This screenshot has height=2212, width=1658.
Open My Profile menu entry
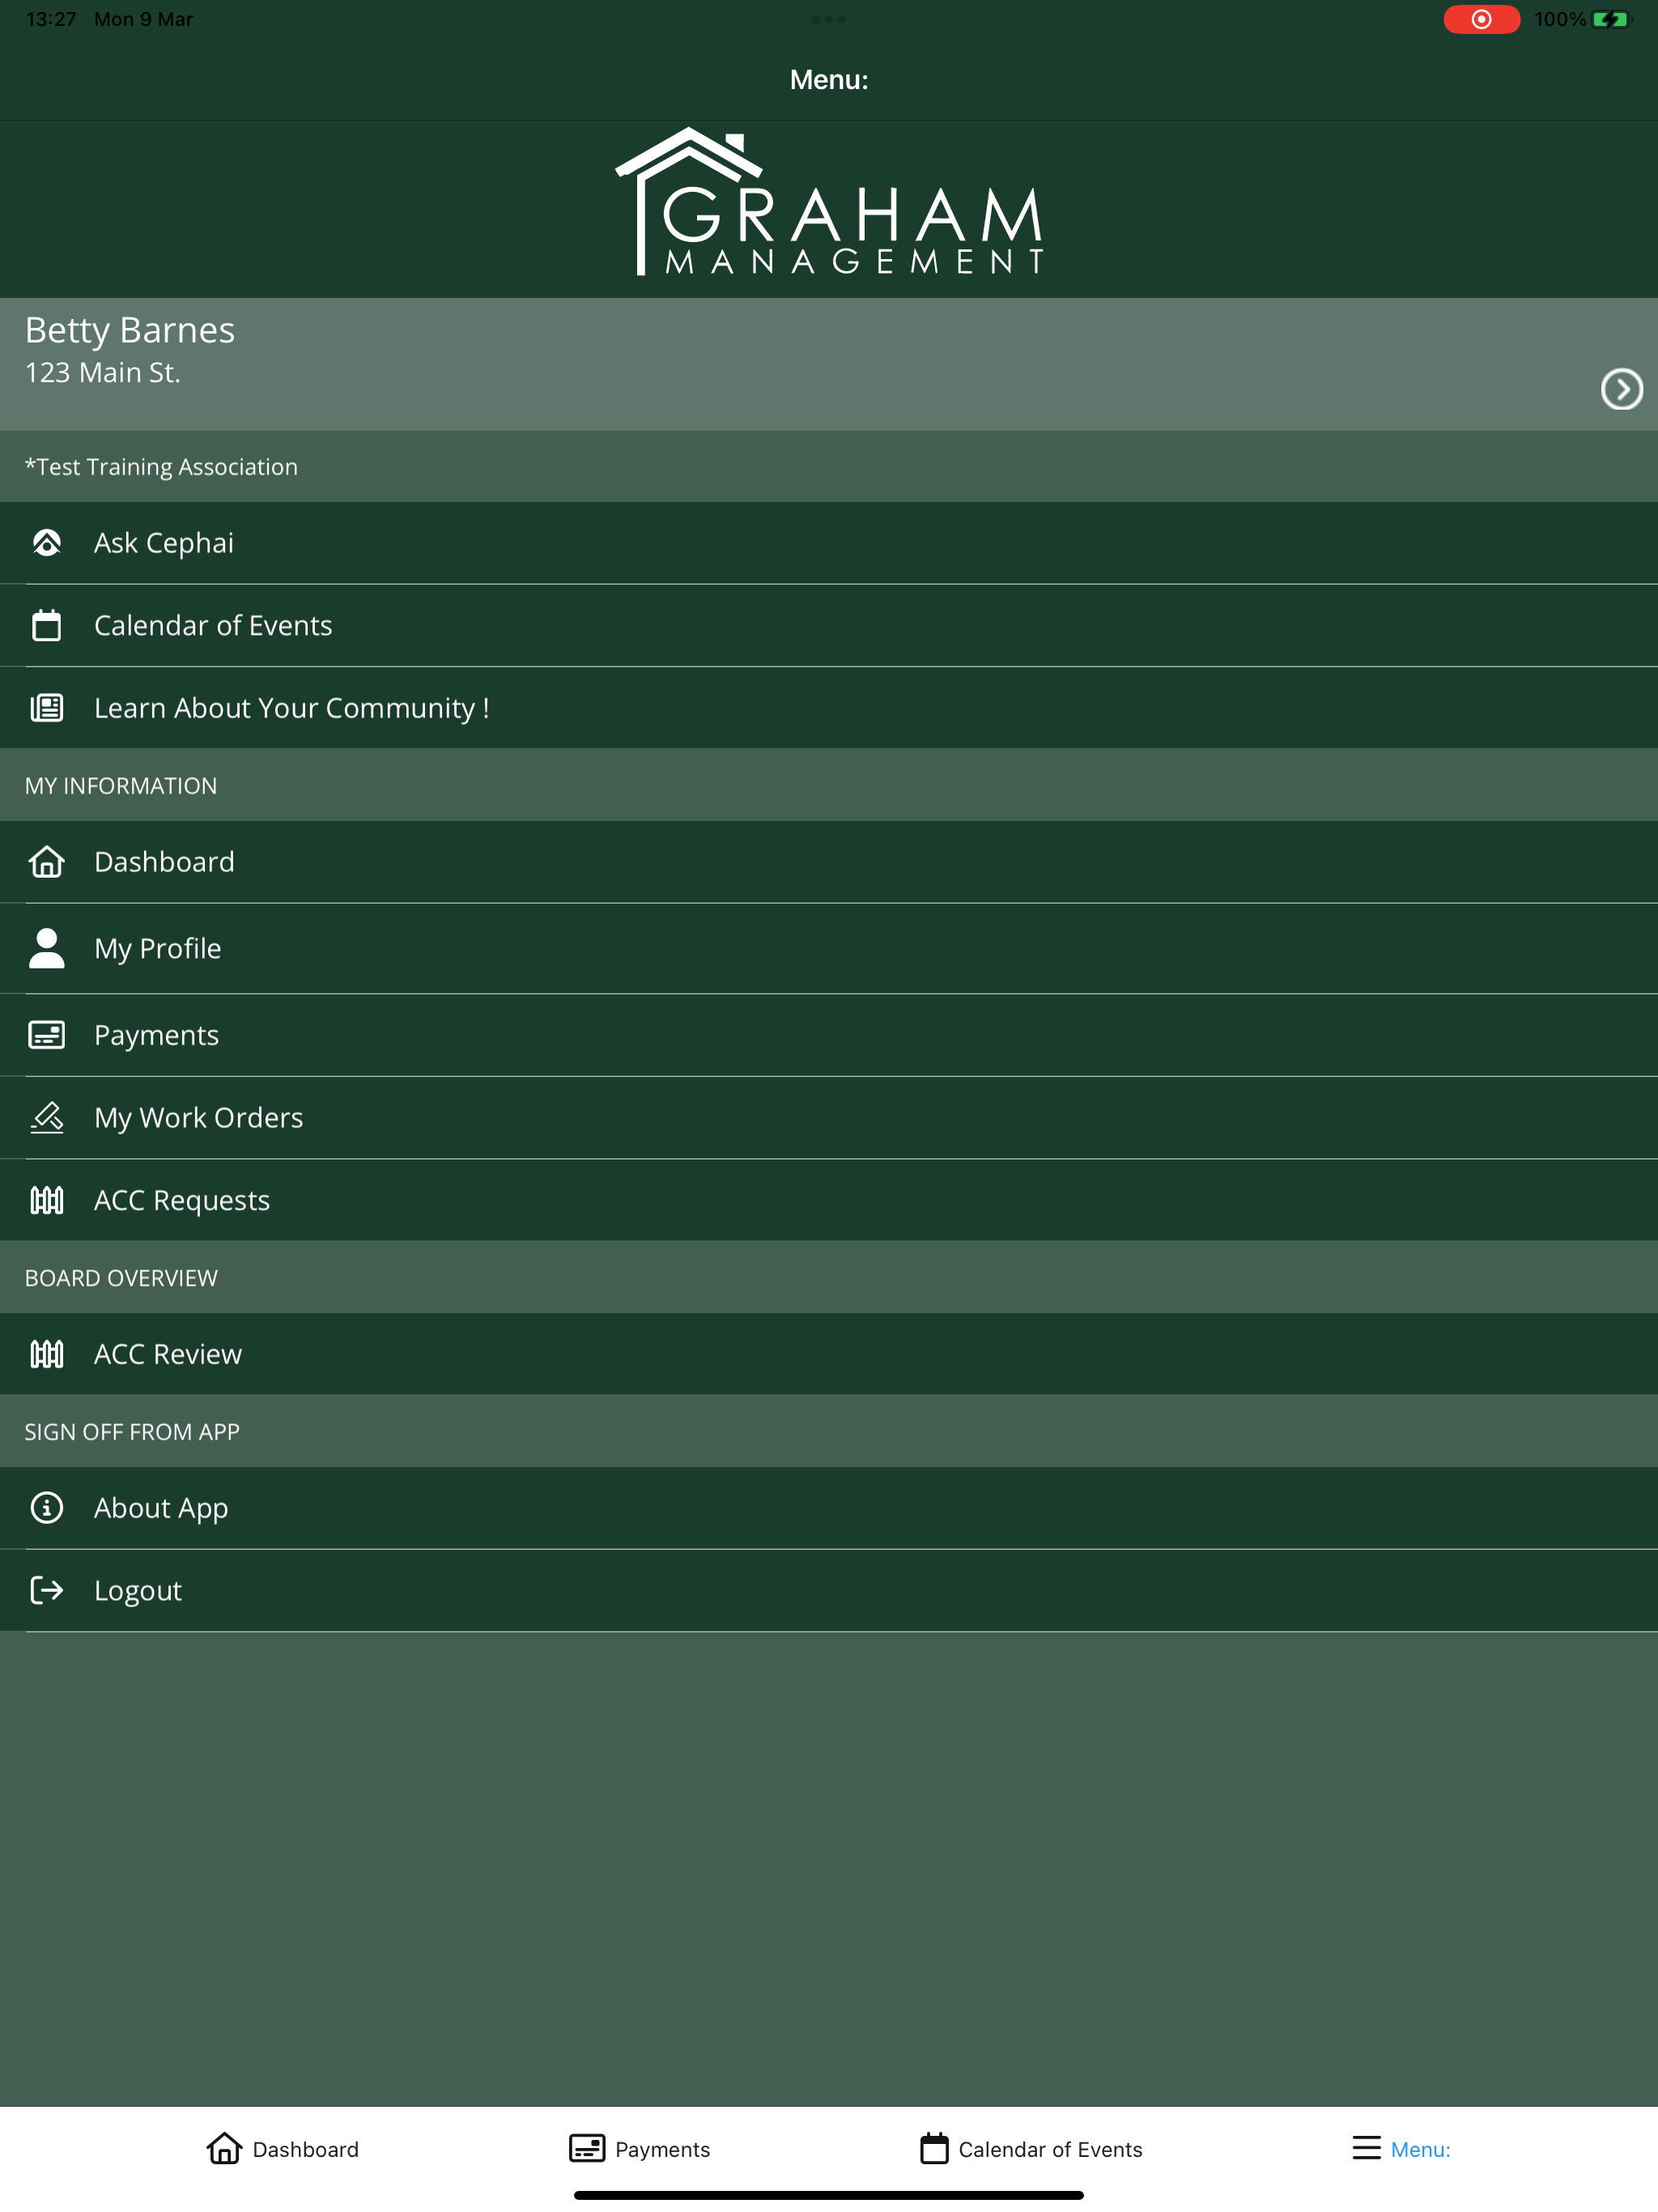(829, 948)
